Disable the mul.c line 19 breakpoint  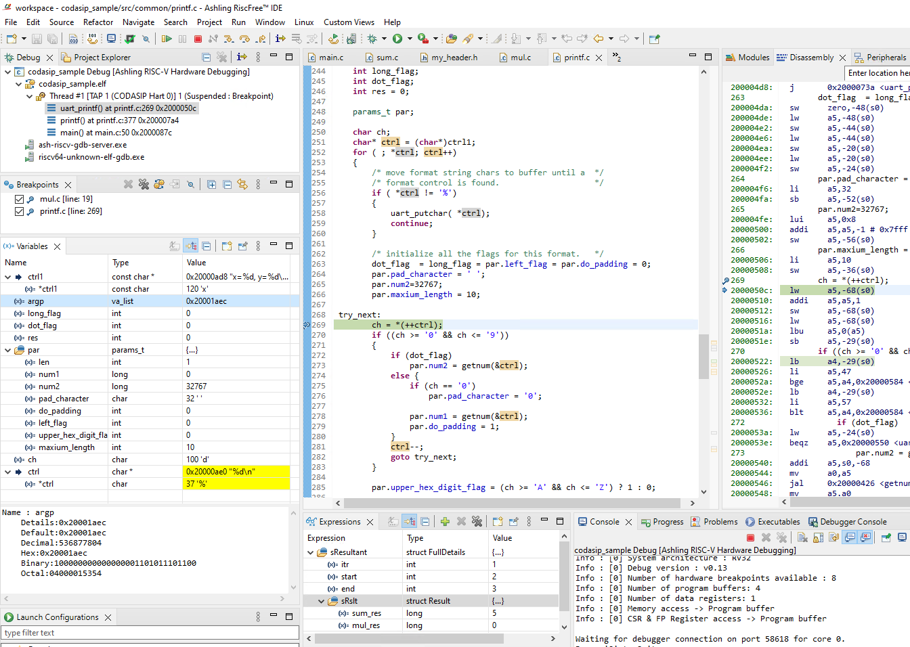click(x=19, y=199)
